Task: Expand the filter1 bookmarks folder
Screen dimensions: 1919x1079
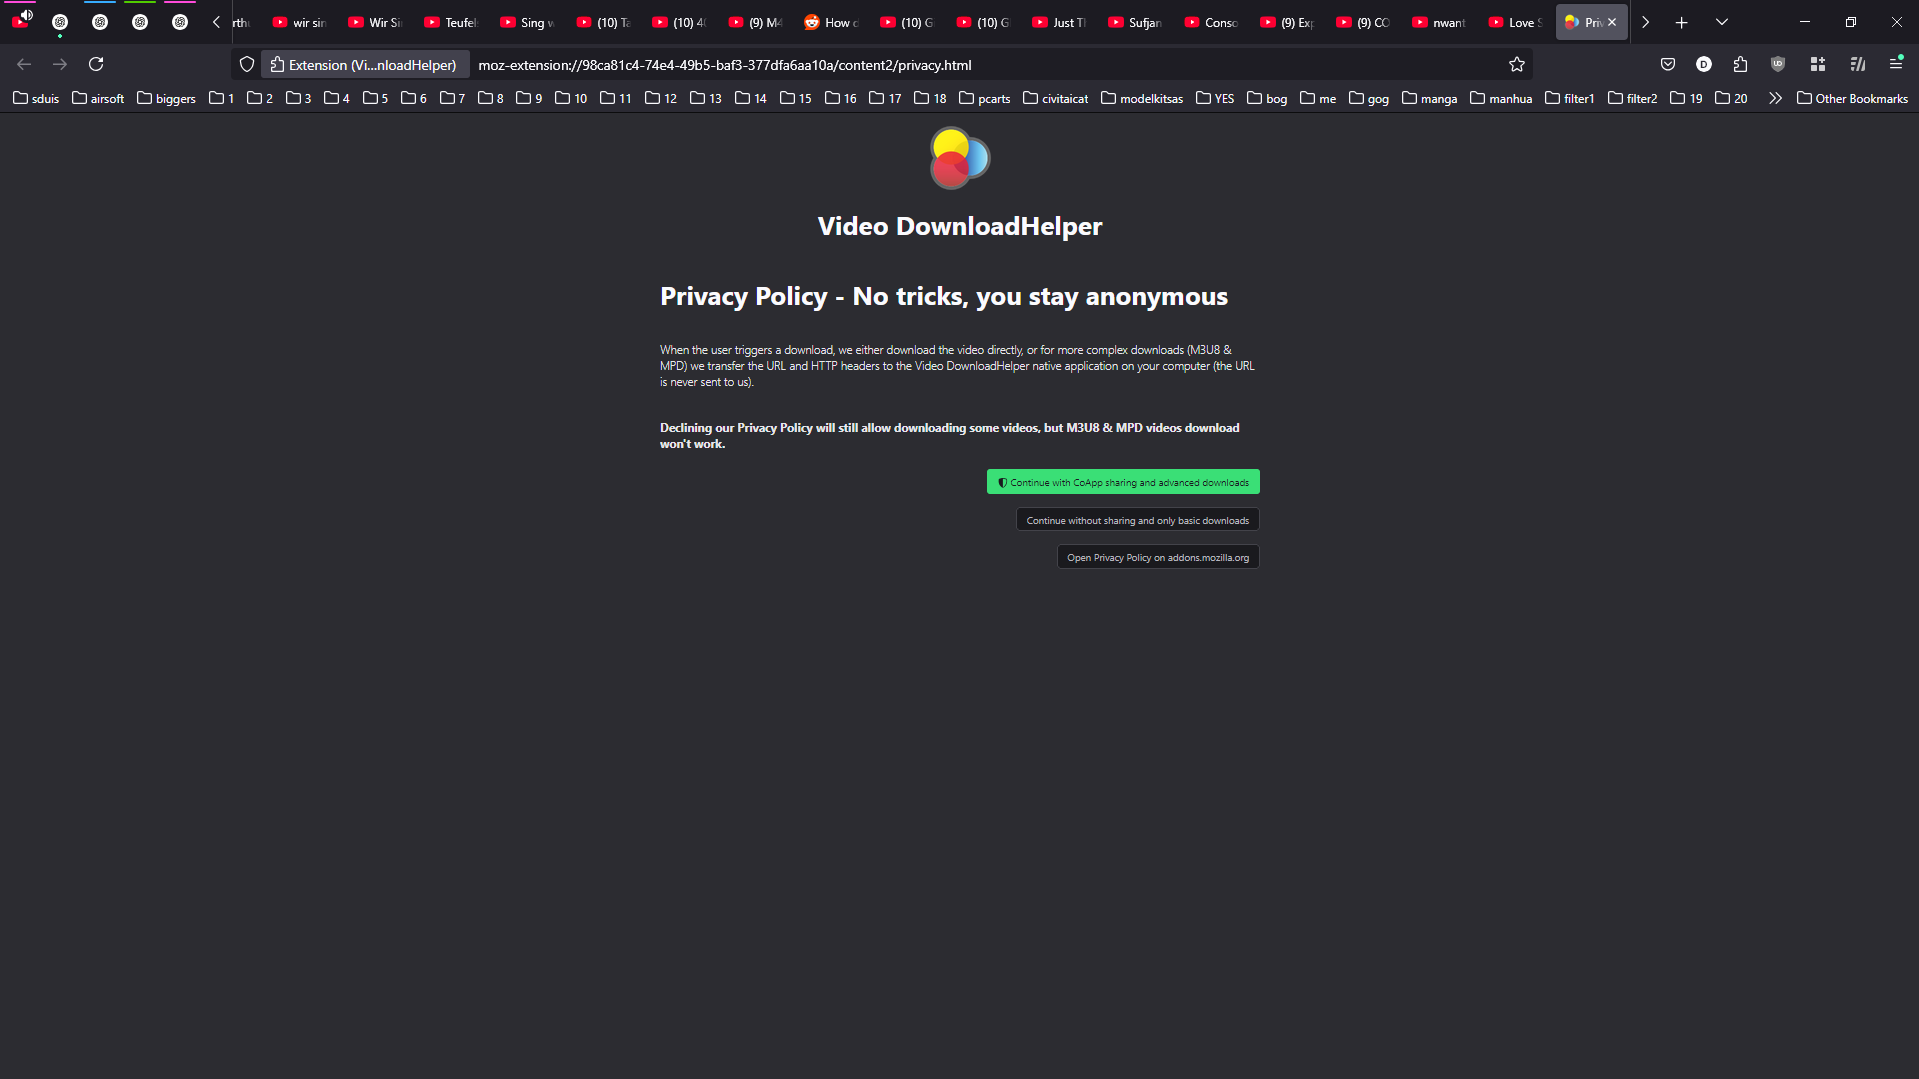Action: pyautogui.click(x=1570, y=98)
